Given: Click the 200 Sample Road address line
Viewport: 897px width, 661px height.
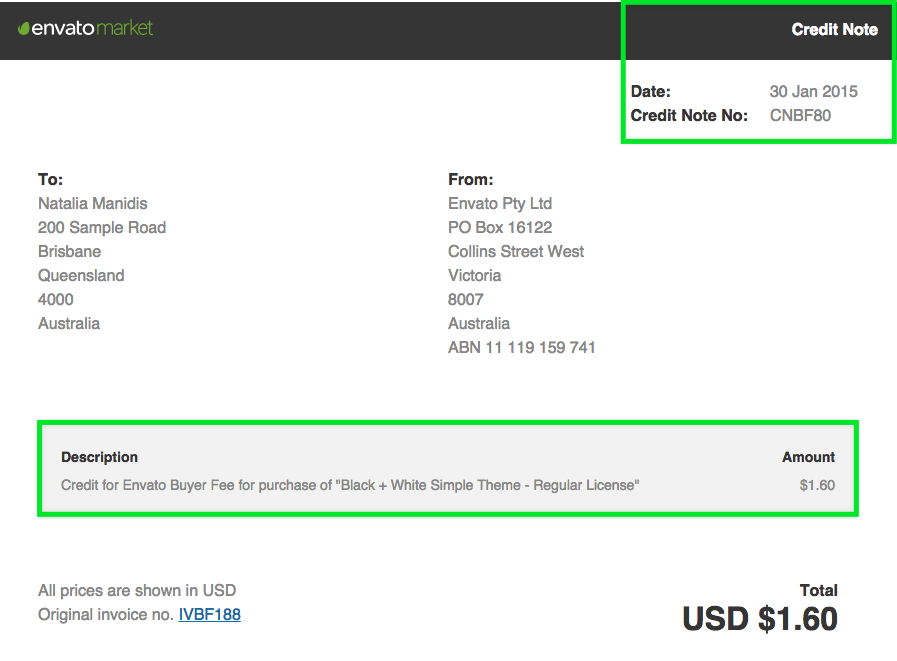Looking at the screenshot, I should click(102, 228).
